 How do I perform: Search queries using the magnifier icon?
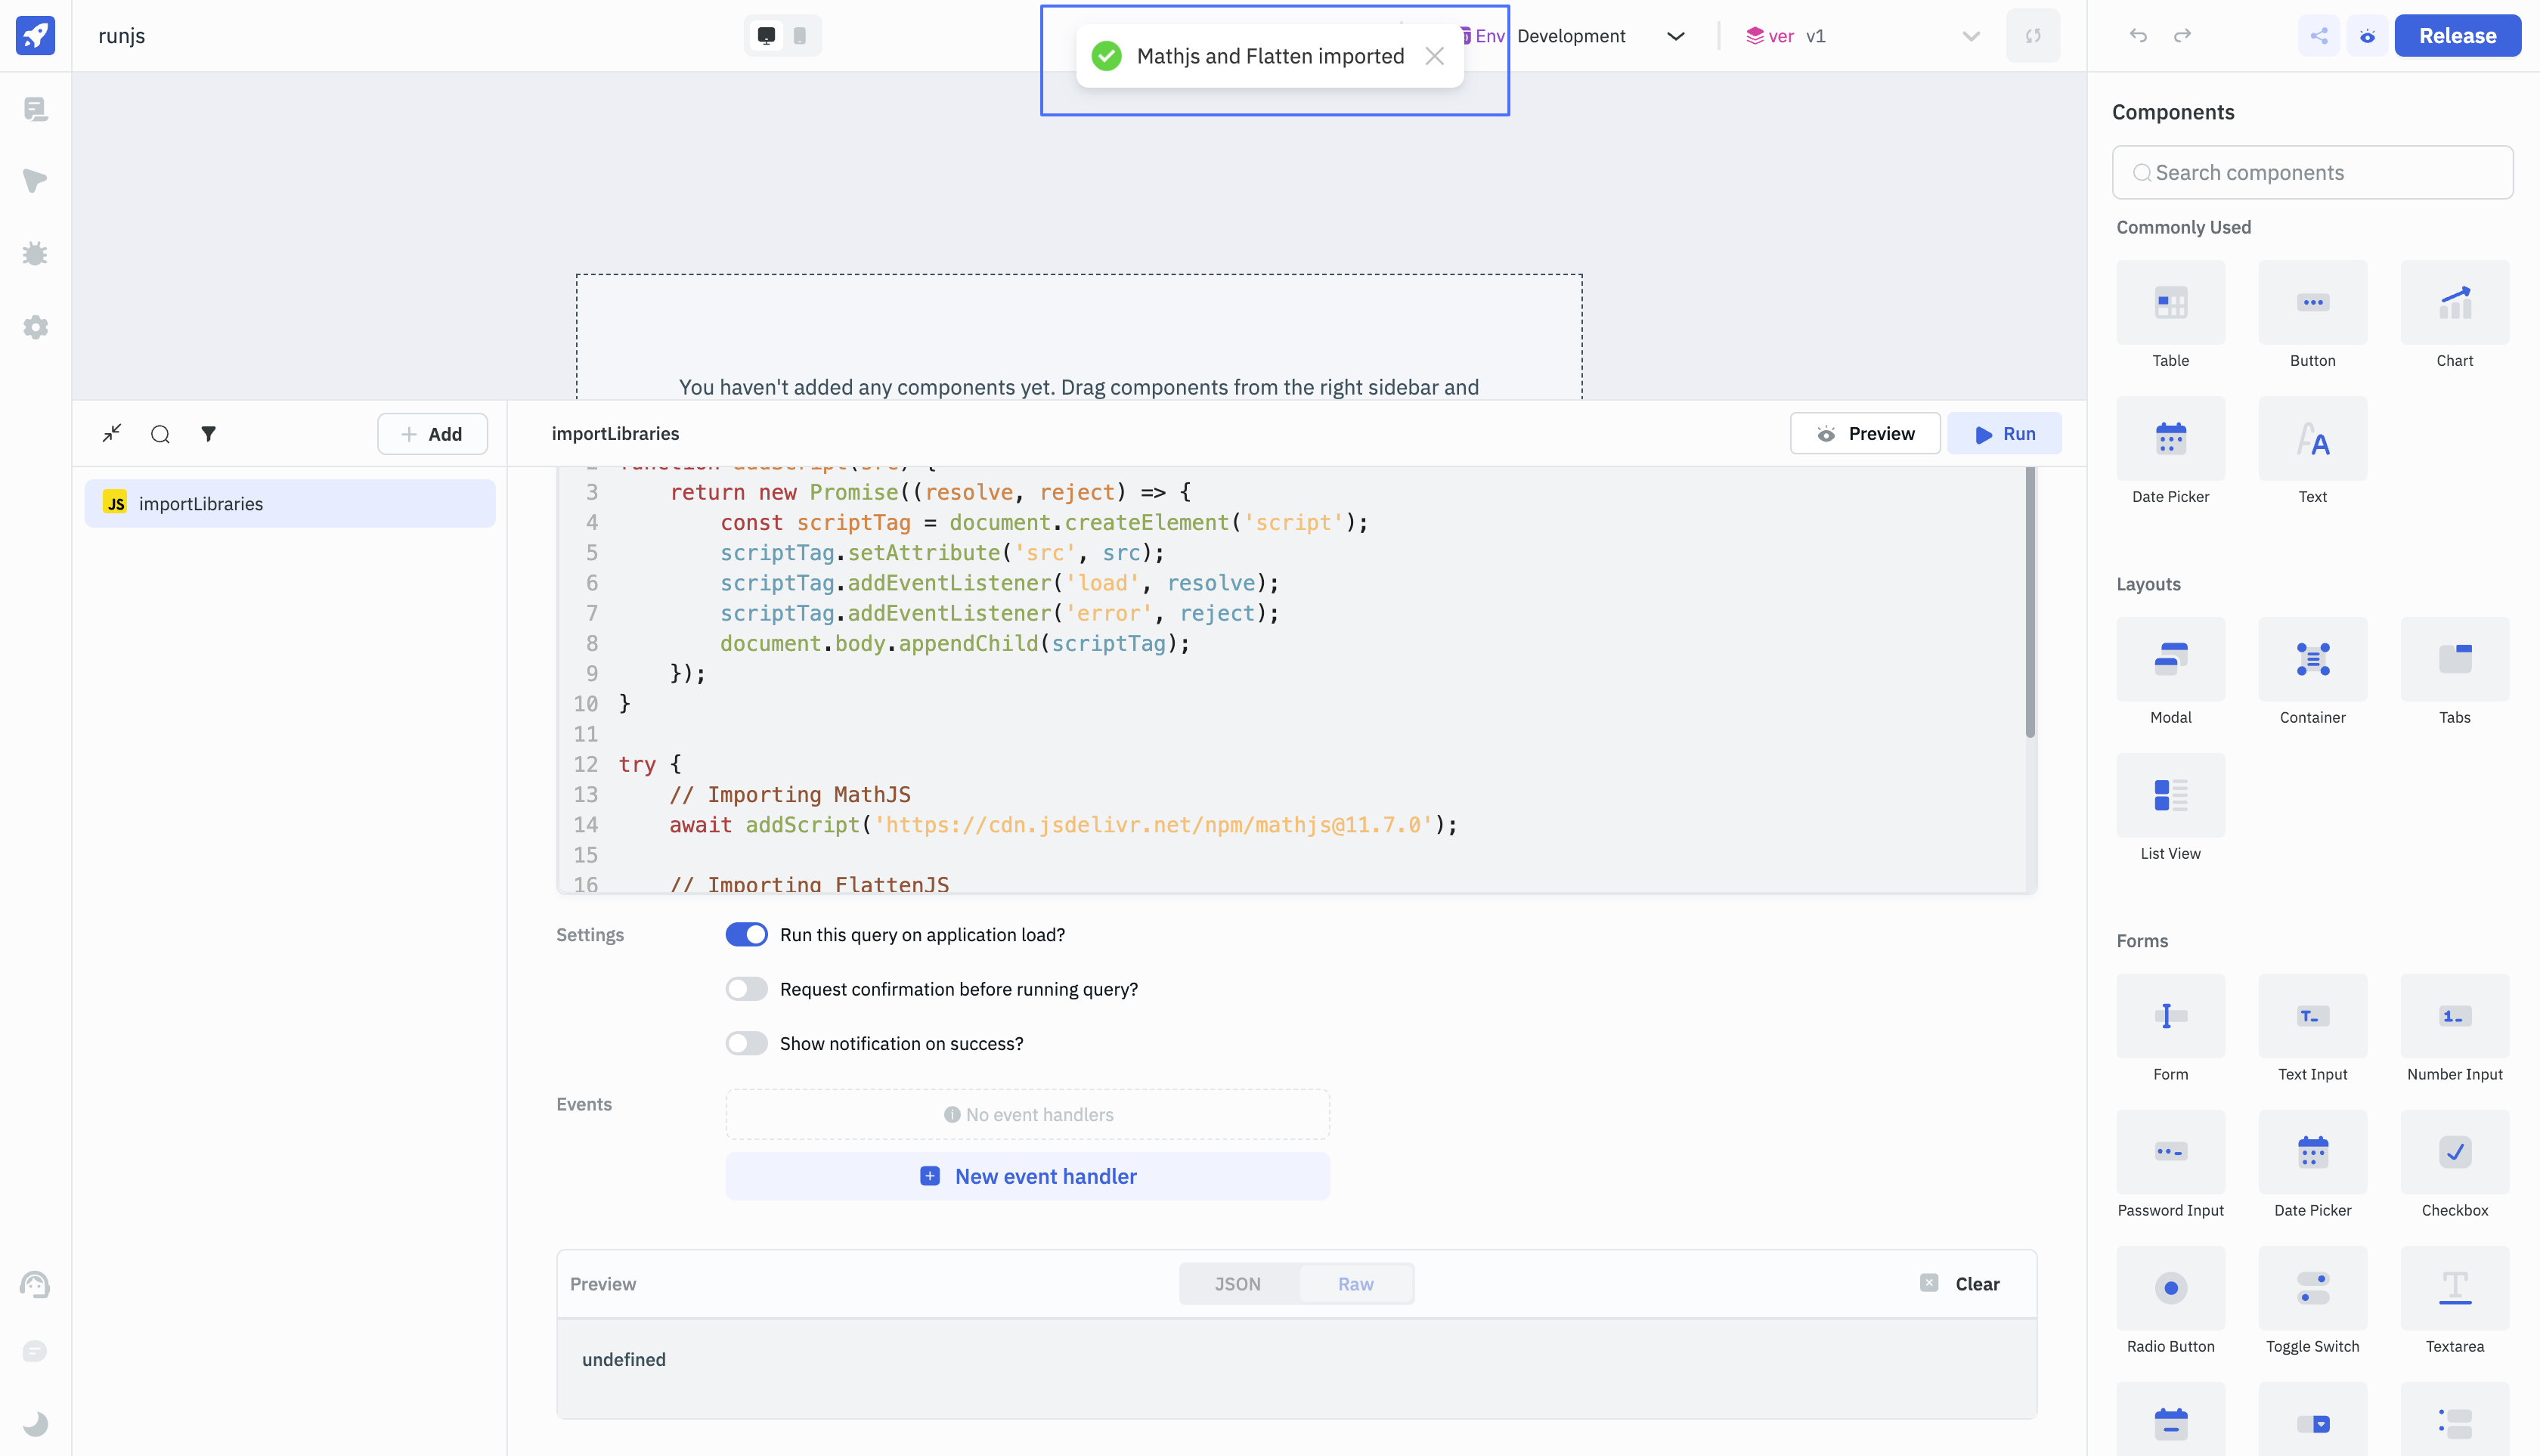tap(160, 433)
